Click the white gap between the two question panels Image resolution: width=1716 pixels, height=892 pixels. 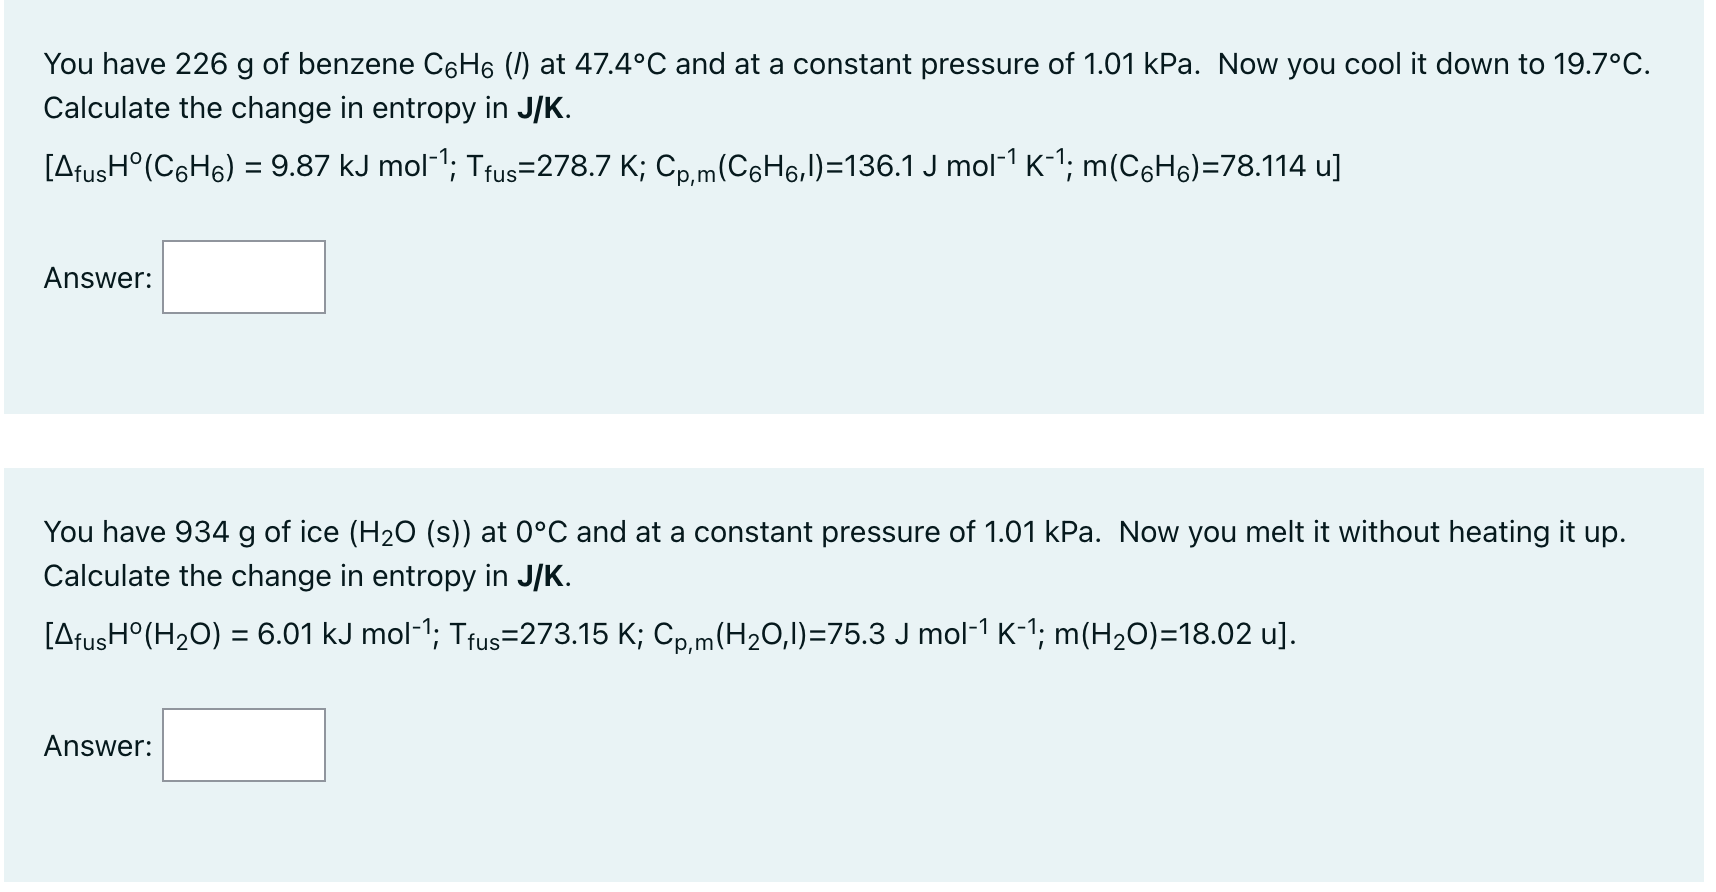(x=854, y=441)
